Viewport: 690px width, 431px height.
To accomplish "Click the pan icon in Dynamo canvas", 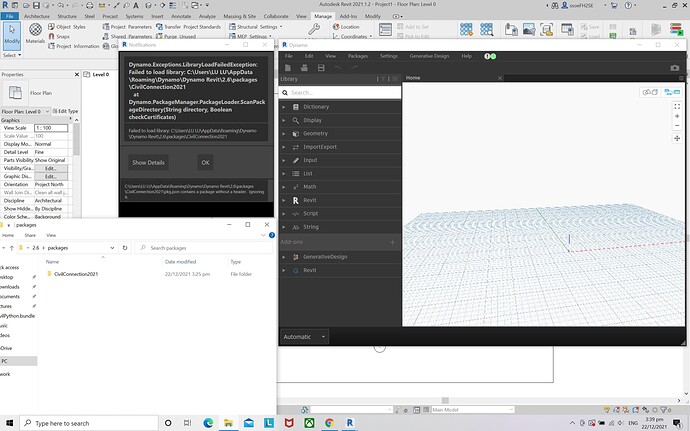I will 677,138.
